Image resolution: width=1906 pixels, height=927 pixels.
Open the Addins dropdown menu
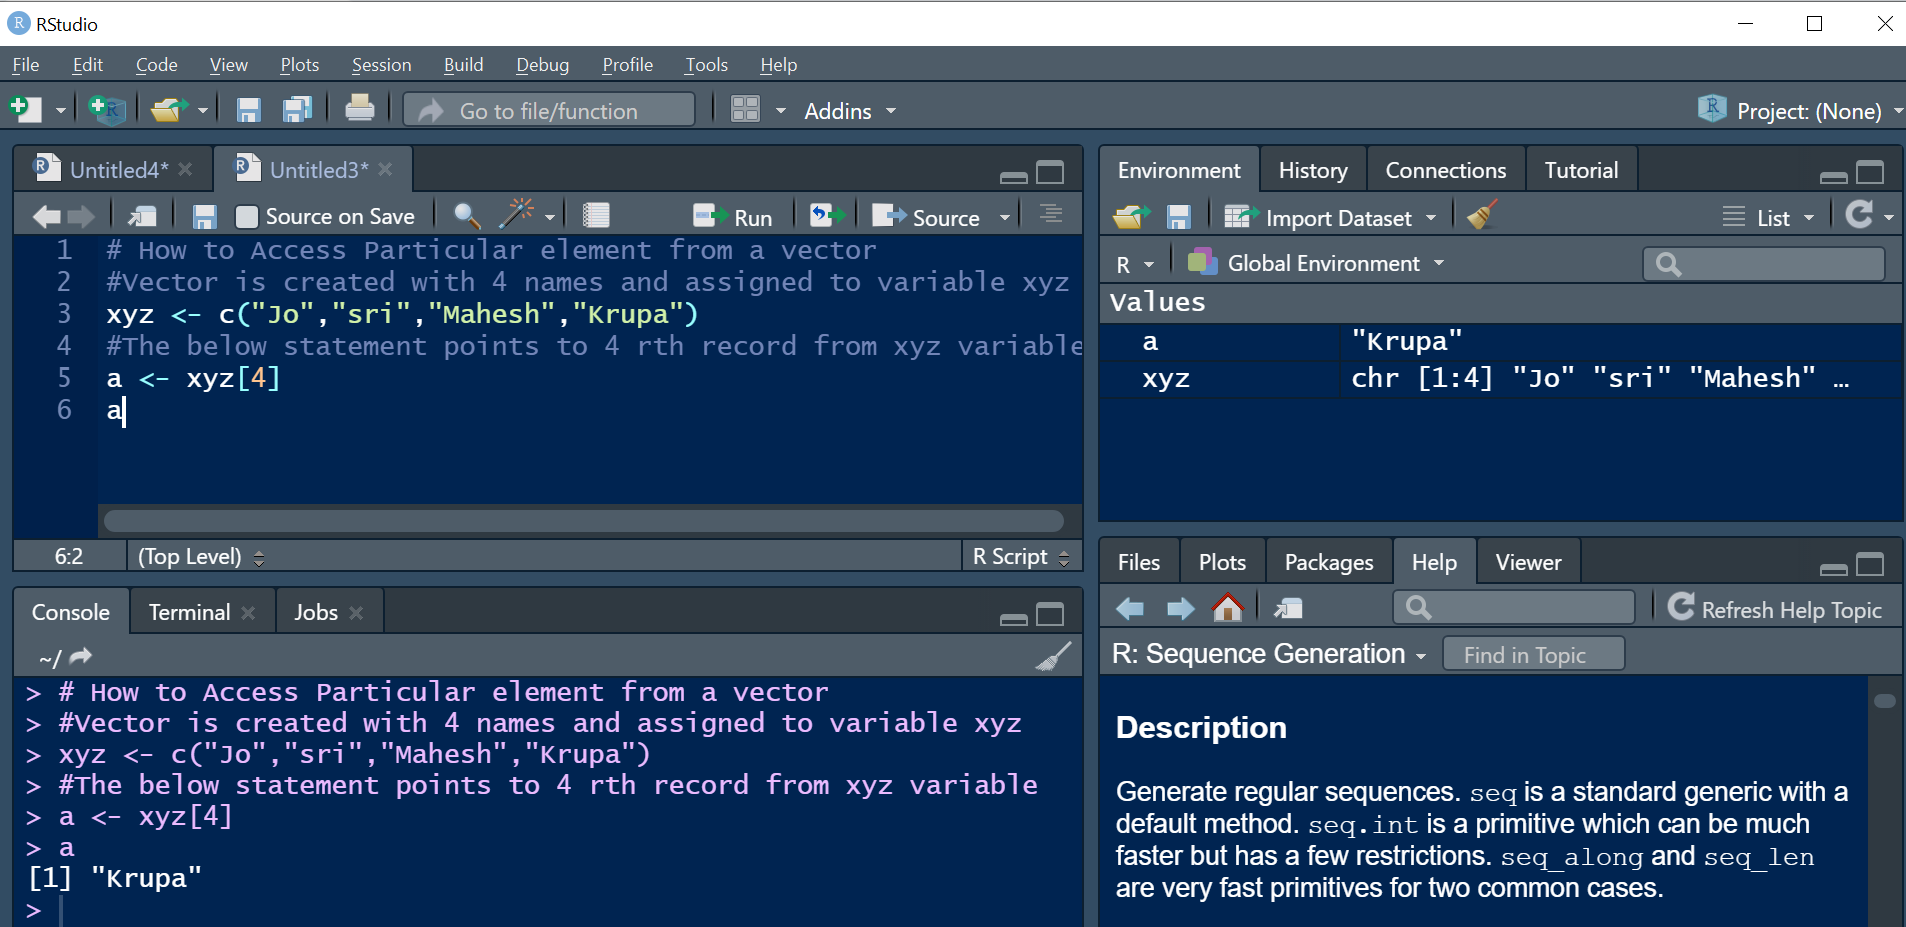click(849, 111)
